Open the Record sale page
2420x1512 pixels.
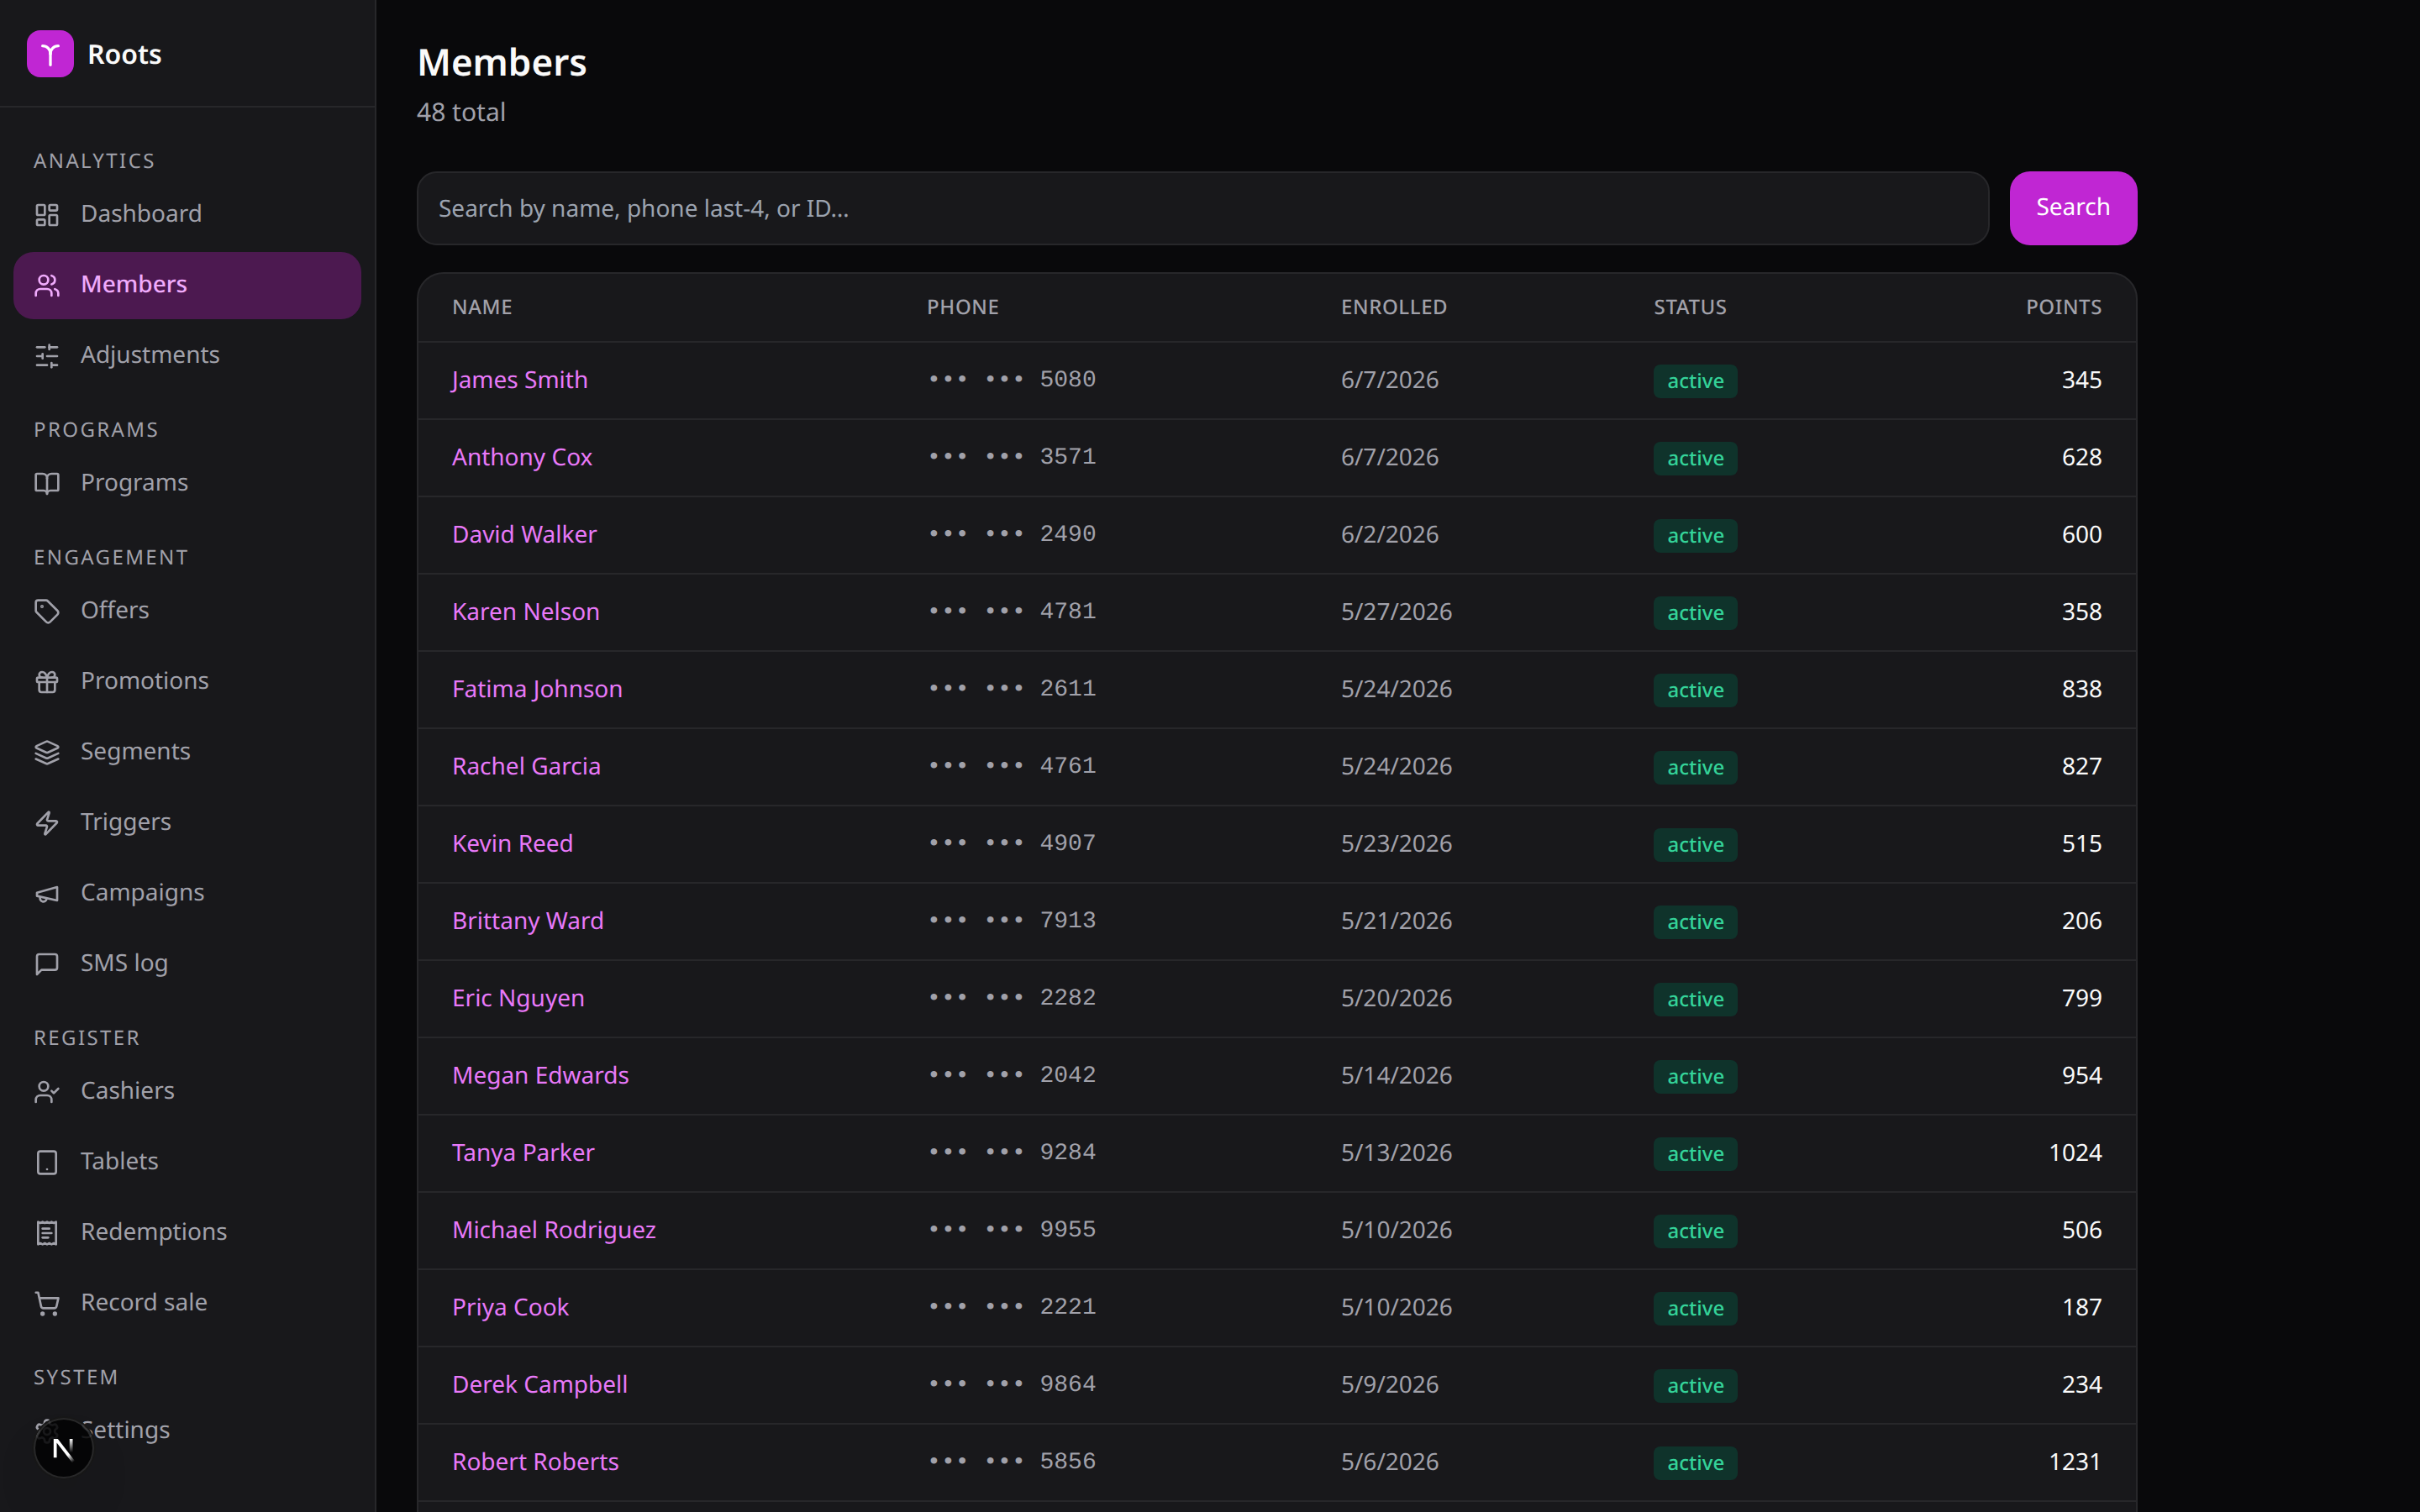[x=187, y=1303]
